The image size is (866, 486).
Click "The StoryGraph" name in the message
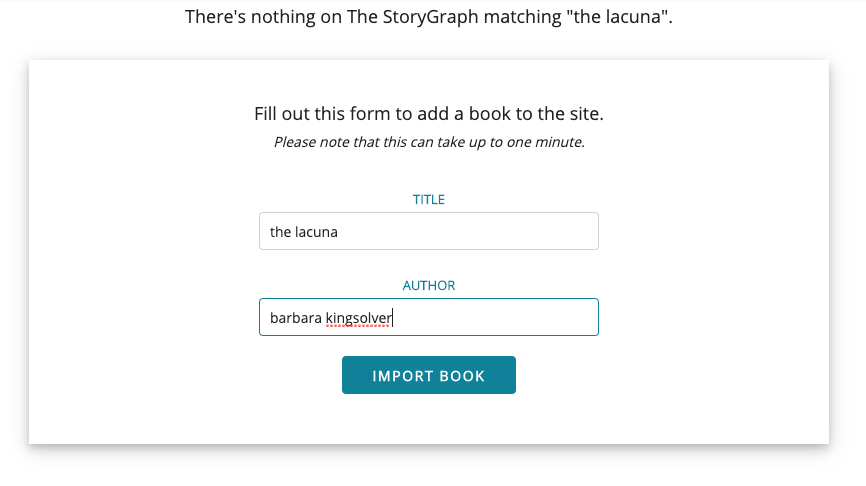point(413,17)
